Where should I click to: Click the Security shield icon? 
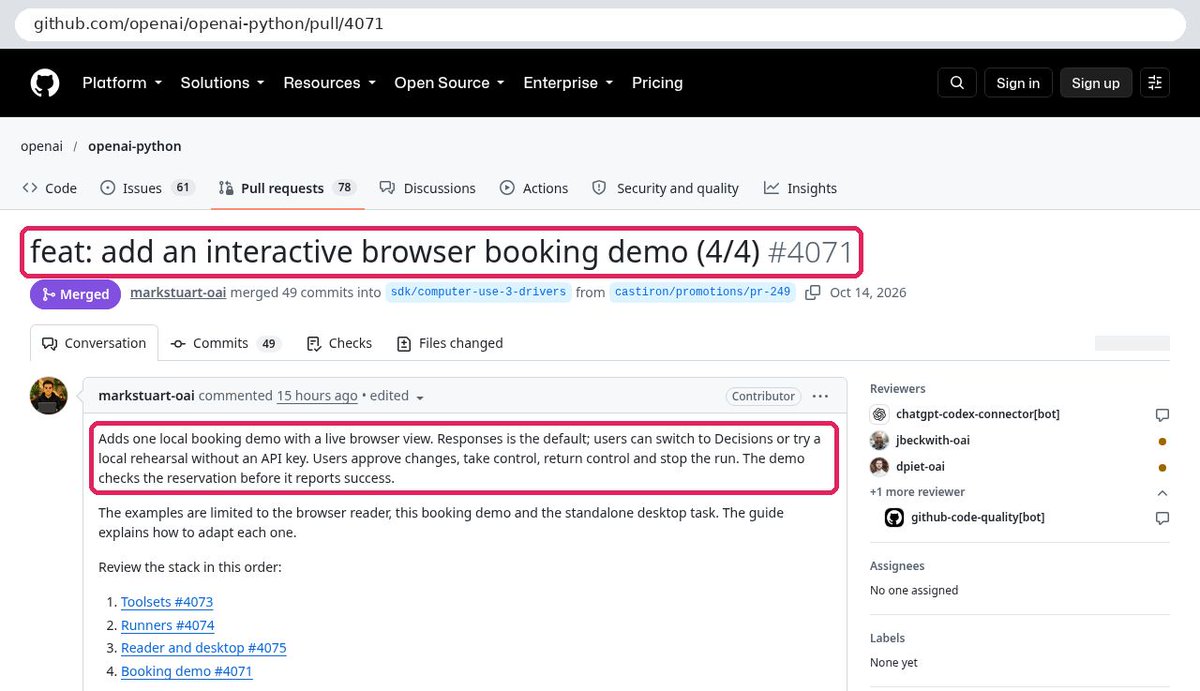(x=599, y=188)
